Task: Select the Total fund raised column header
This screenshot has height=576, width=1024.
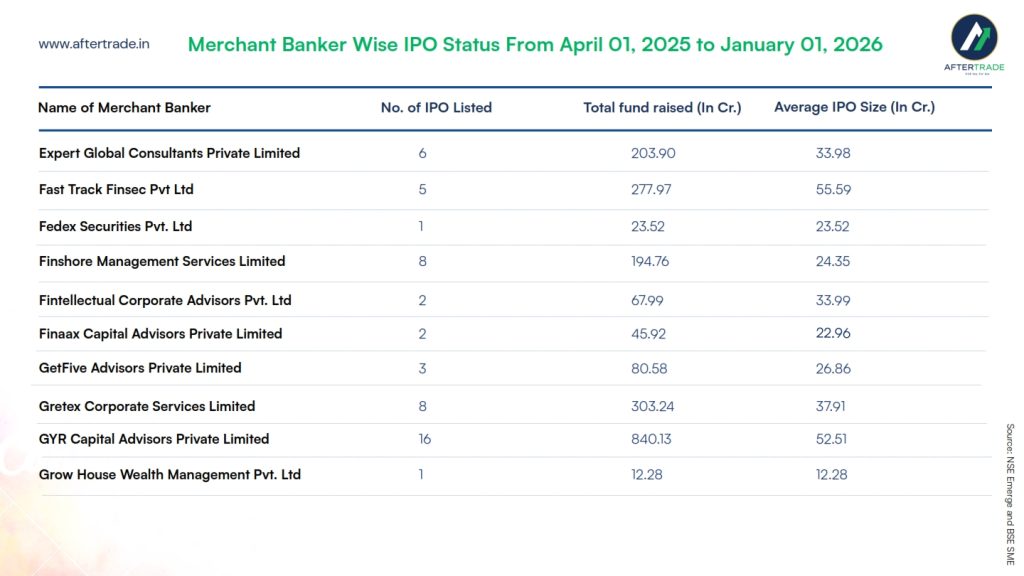Action: pos(662,107)
